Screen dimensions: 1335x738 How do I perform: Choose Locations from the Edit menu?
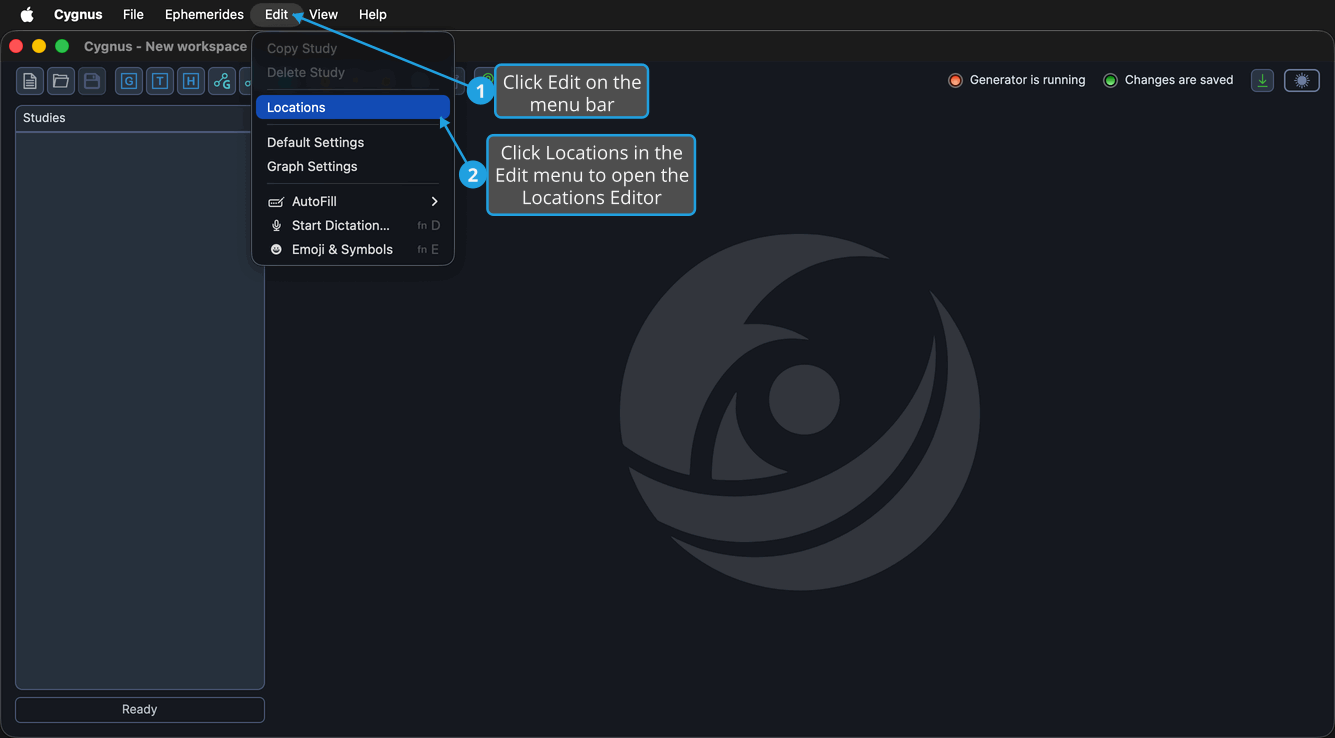[353, 107]
